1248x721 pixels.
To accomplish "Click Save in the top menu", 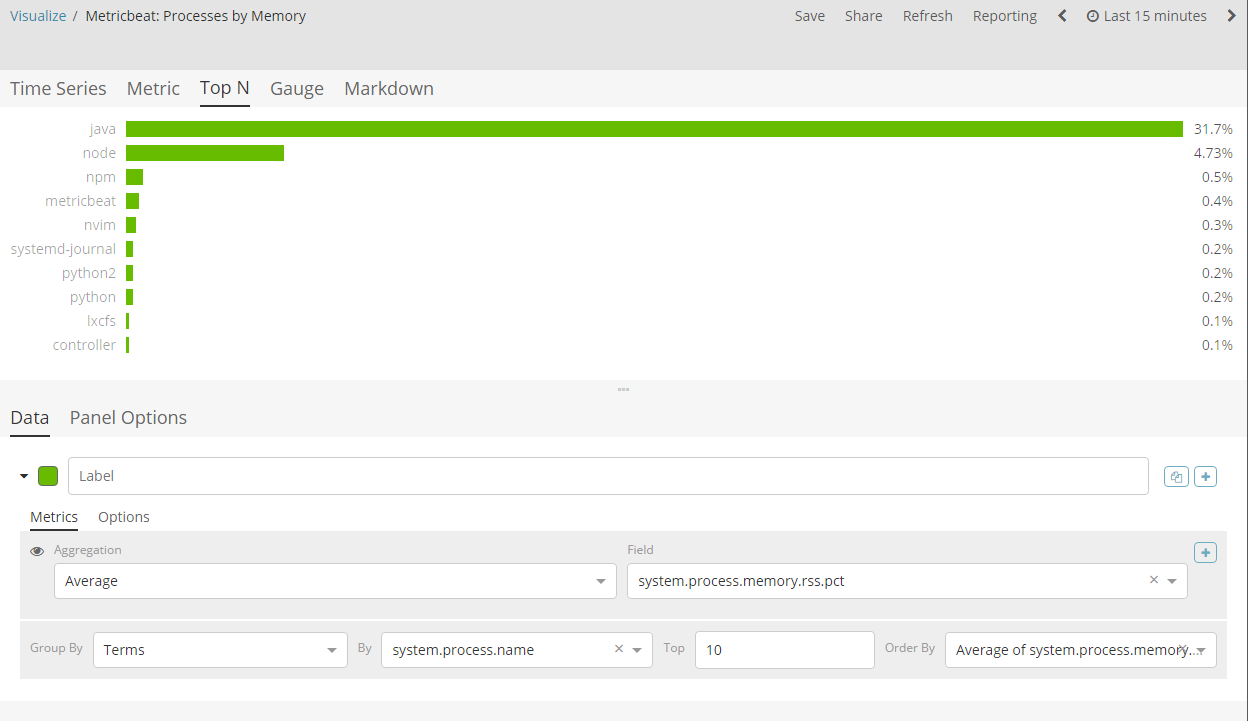I will (x=810, y=16).
